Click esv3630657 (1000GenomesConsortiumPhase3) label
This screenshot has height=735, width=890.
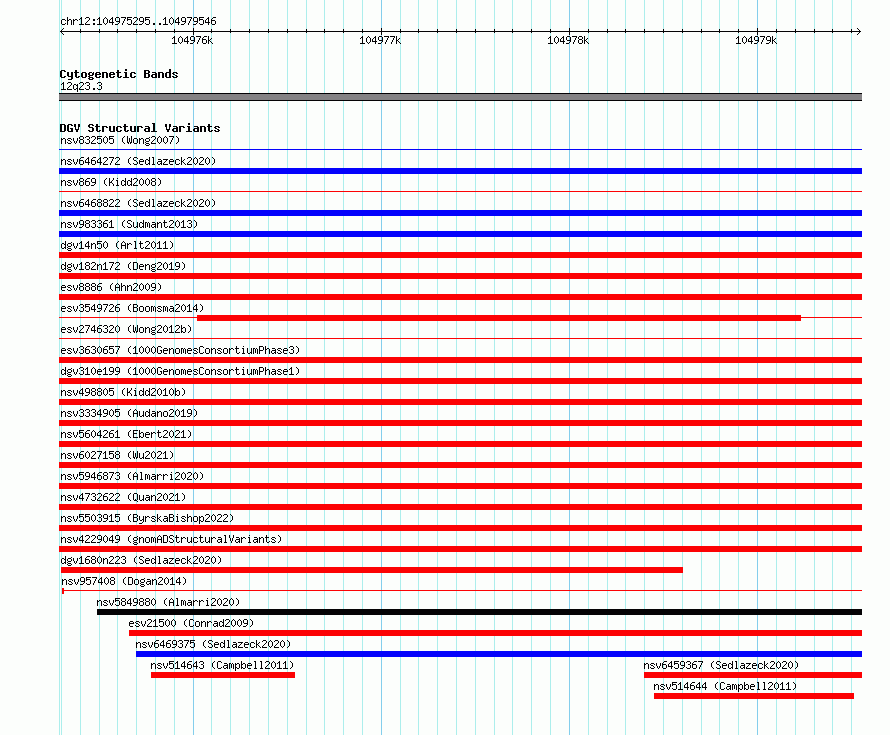pos(180,350)
